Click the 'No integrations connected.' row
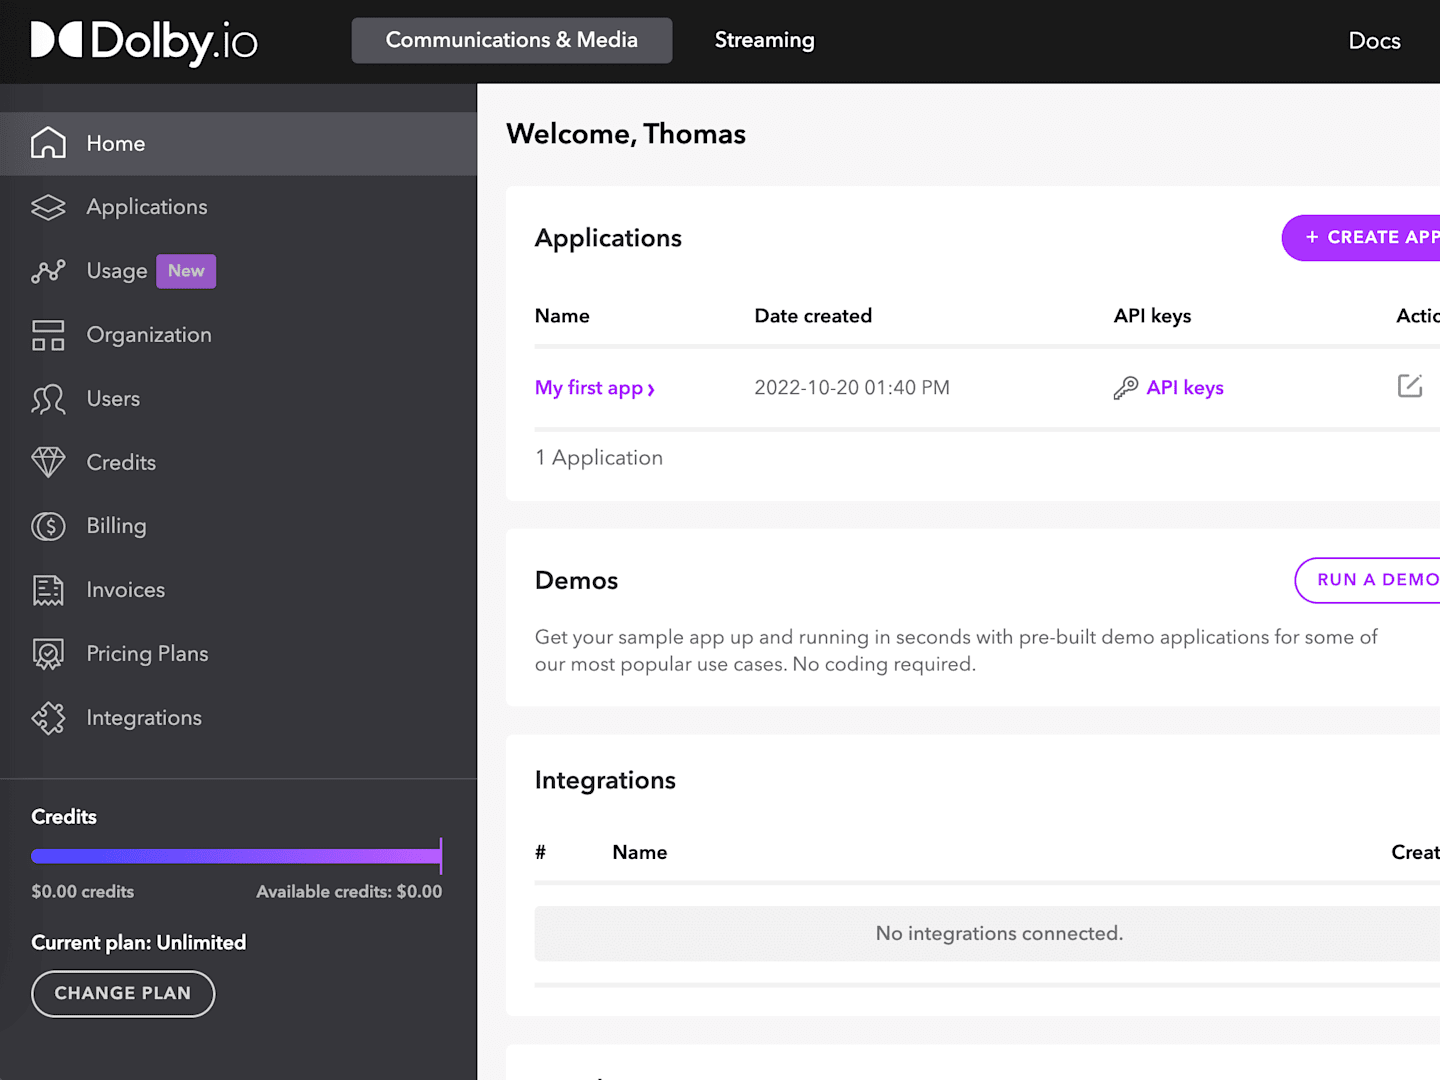 tap(987, 934)
